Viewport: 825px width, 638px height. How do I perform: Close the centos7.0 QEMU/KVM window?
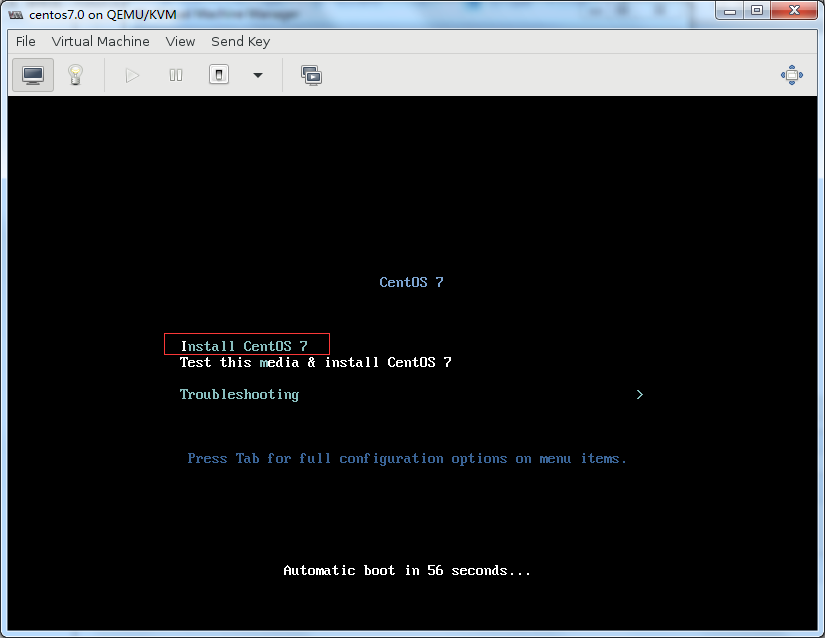[x=794, y=11]
